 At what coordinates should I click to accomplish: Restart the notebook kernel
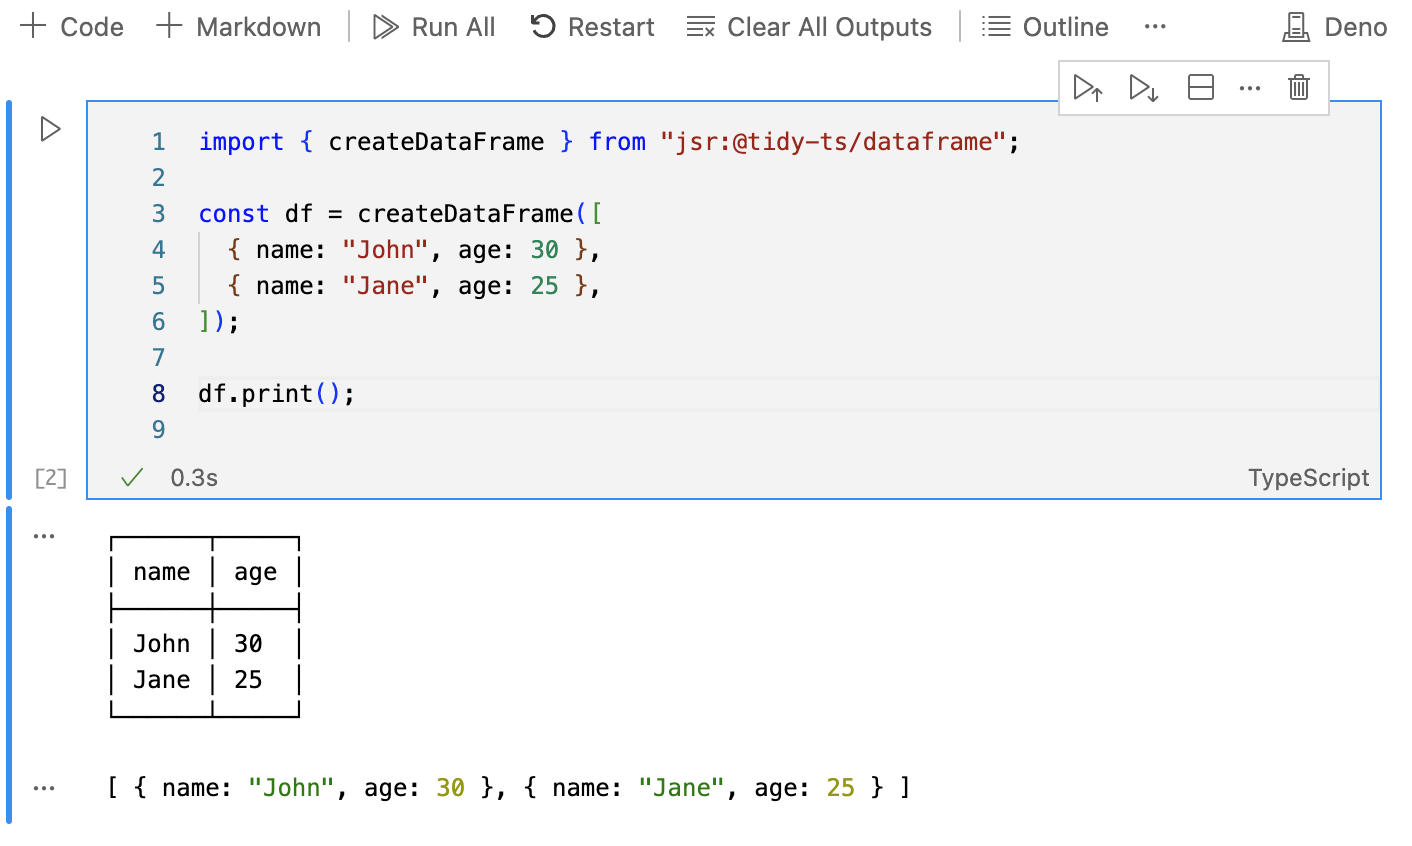[x=592, y=27]
